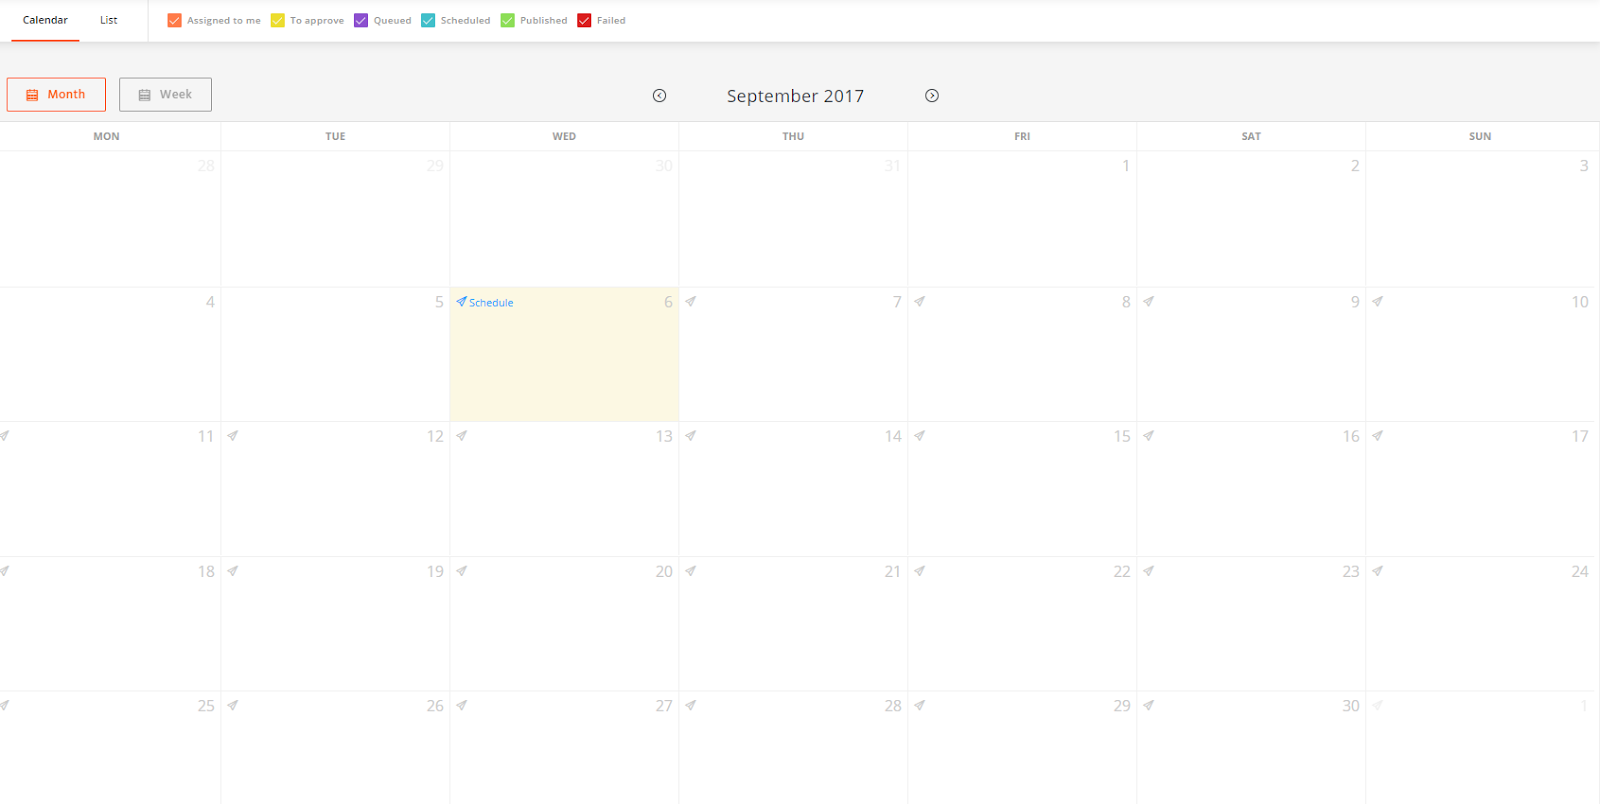This screenshot has width=1600, height=804.
Task: Click the WED column header
Action: click(x=564, y=136)
